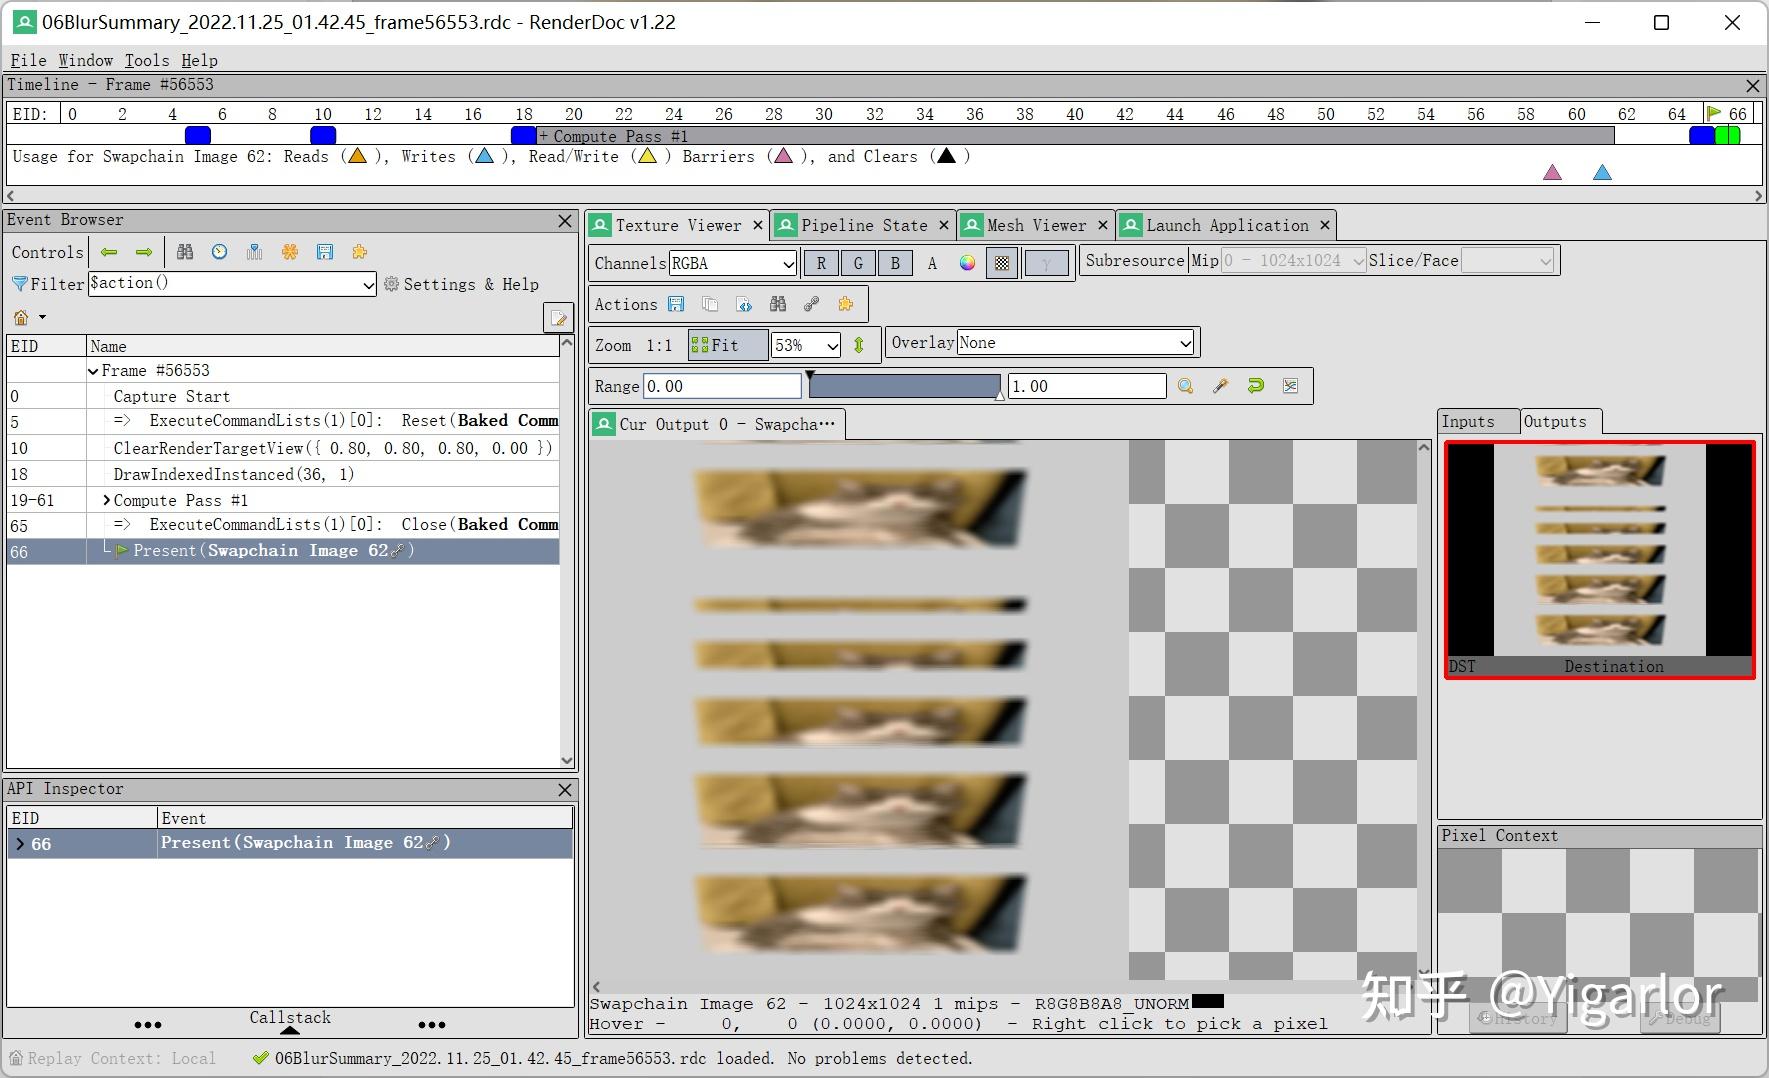Reset the range with the green undo arrow icon
Viewport: 1769px width, 1078px height.
tap(1256, 386)
